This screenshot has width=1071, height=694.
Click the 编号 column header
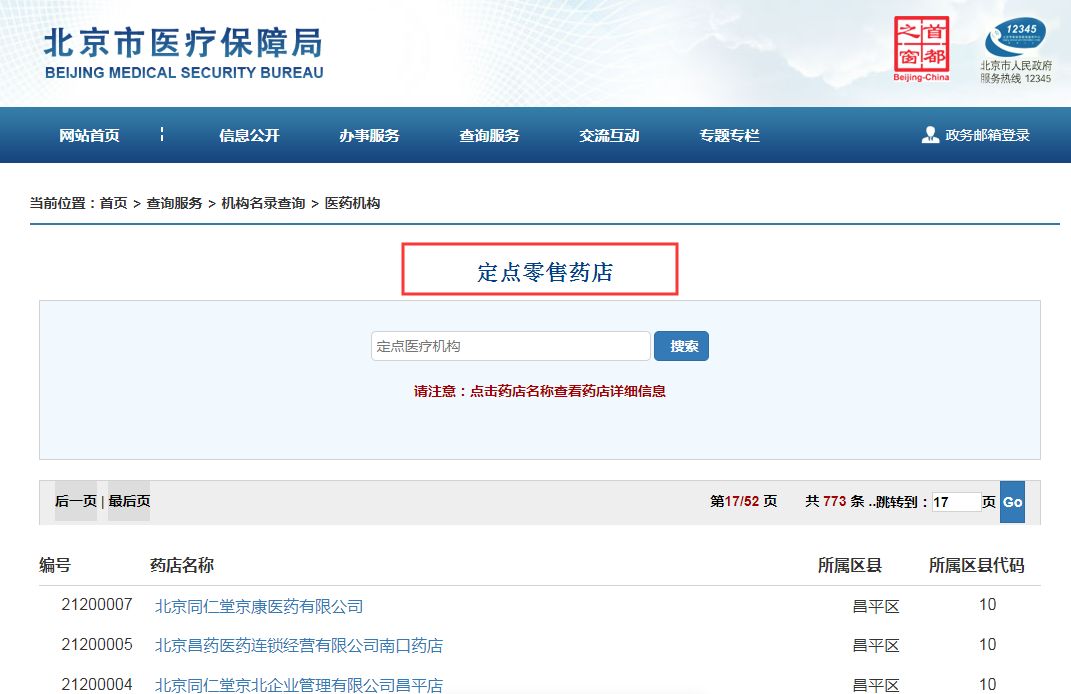pos(55,565)
